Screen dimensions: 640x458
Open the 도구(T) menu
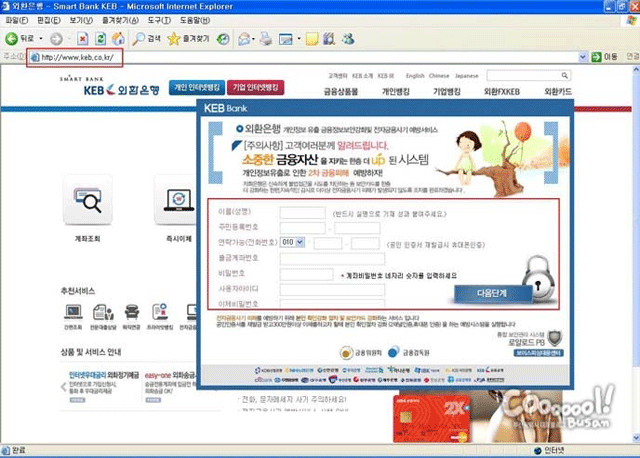click(159, 20)
